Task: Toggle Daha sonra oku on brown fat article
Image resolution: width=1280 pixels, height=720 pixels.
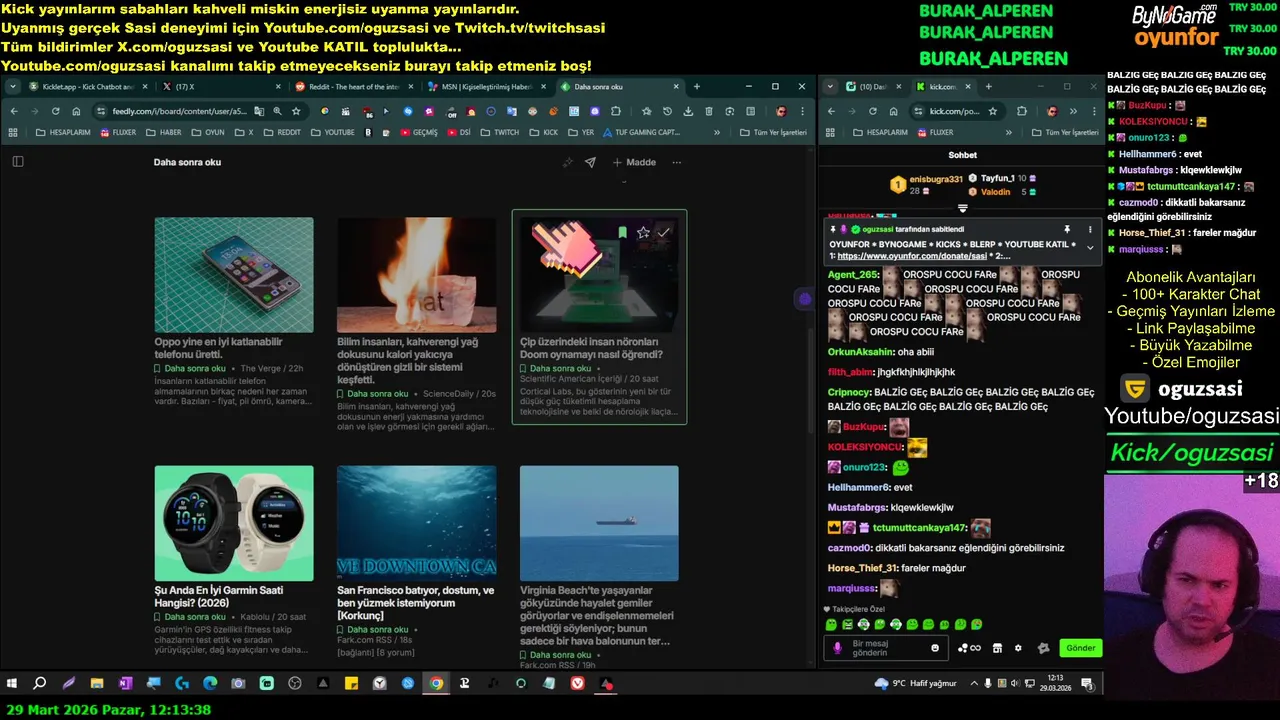Action: coord(373,394)
